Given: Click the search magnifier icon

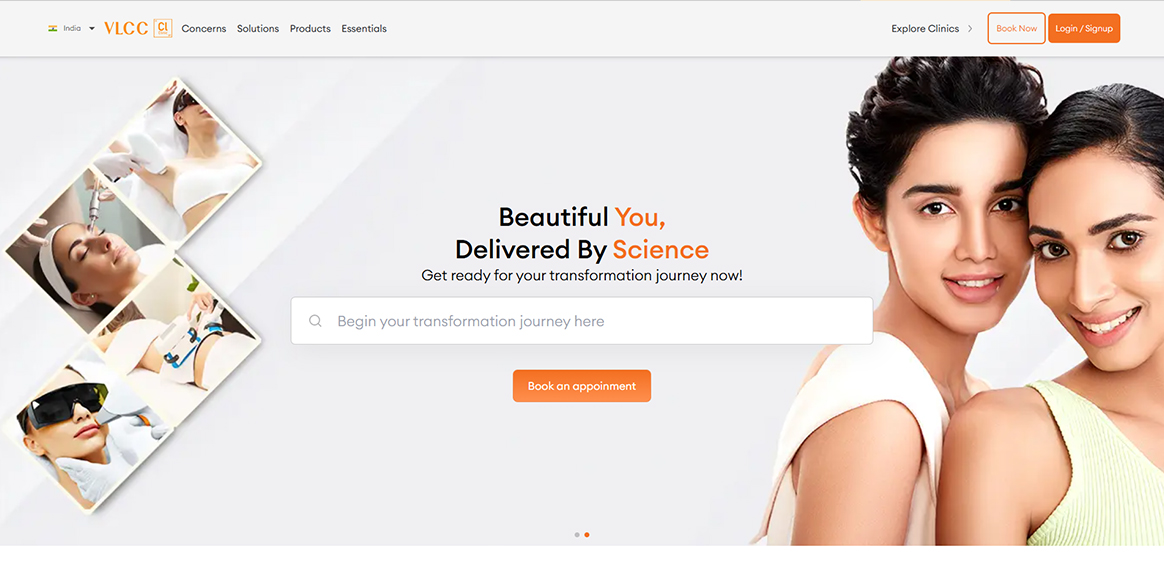Looking at the screenshot, I should pos(315,321).
